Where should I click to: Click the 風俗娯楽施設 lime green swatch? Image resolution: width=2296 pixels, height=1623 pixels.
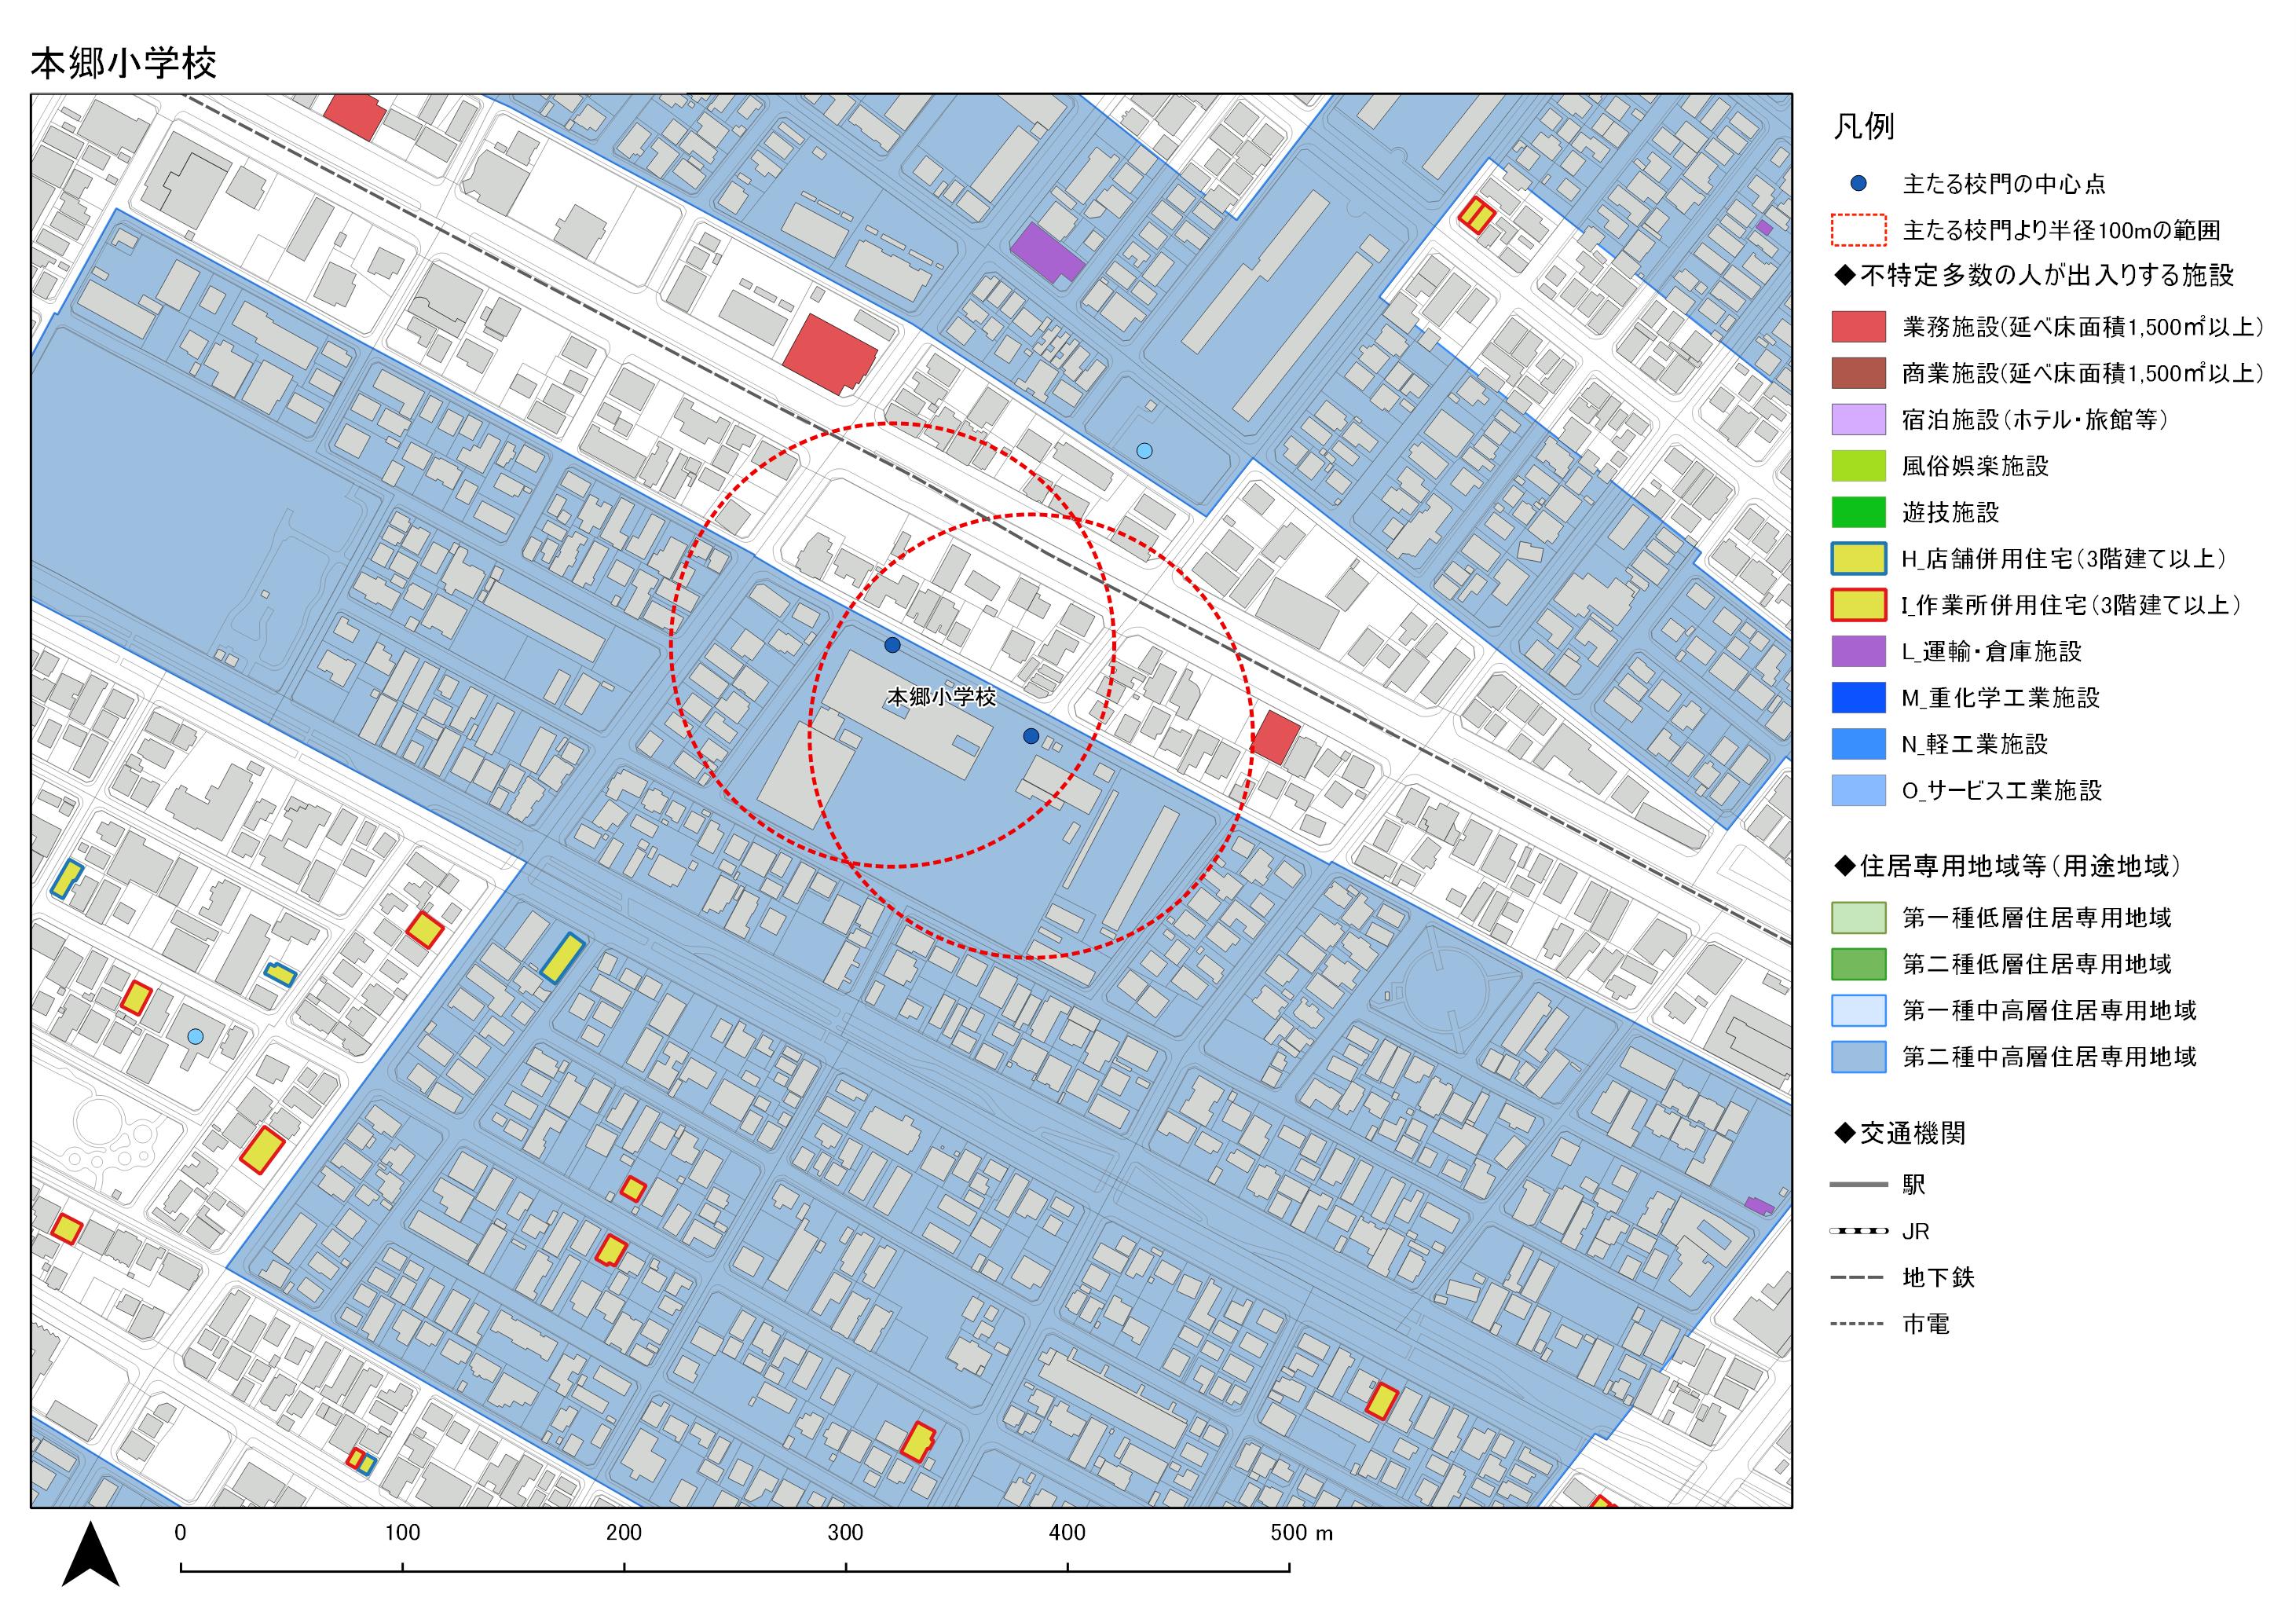tap(1858, 466)
